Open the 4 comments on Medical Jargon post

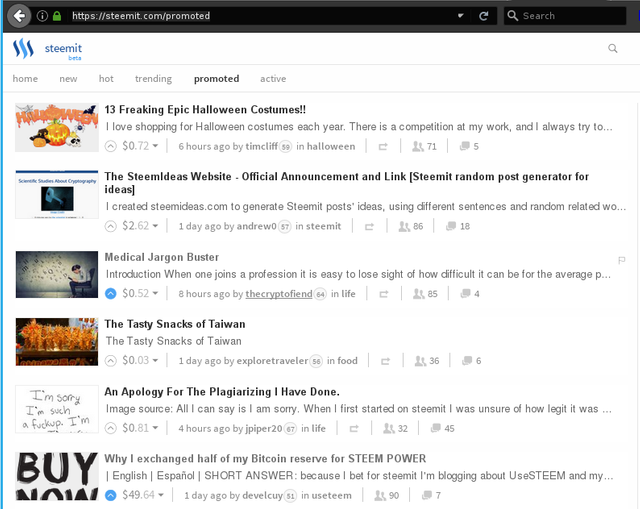[x=470, y=293]
